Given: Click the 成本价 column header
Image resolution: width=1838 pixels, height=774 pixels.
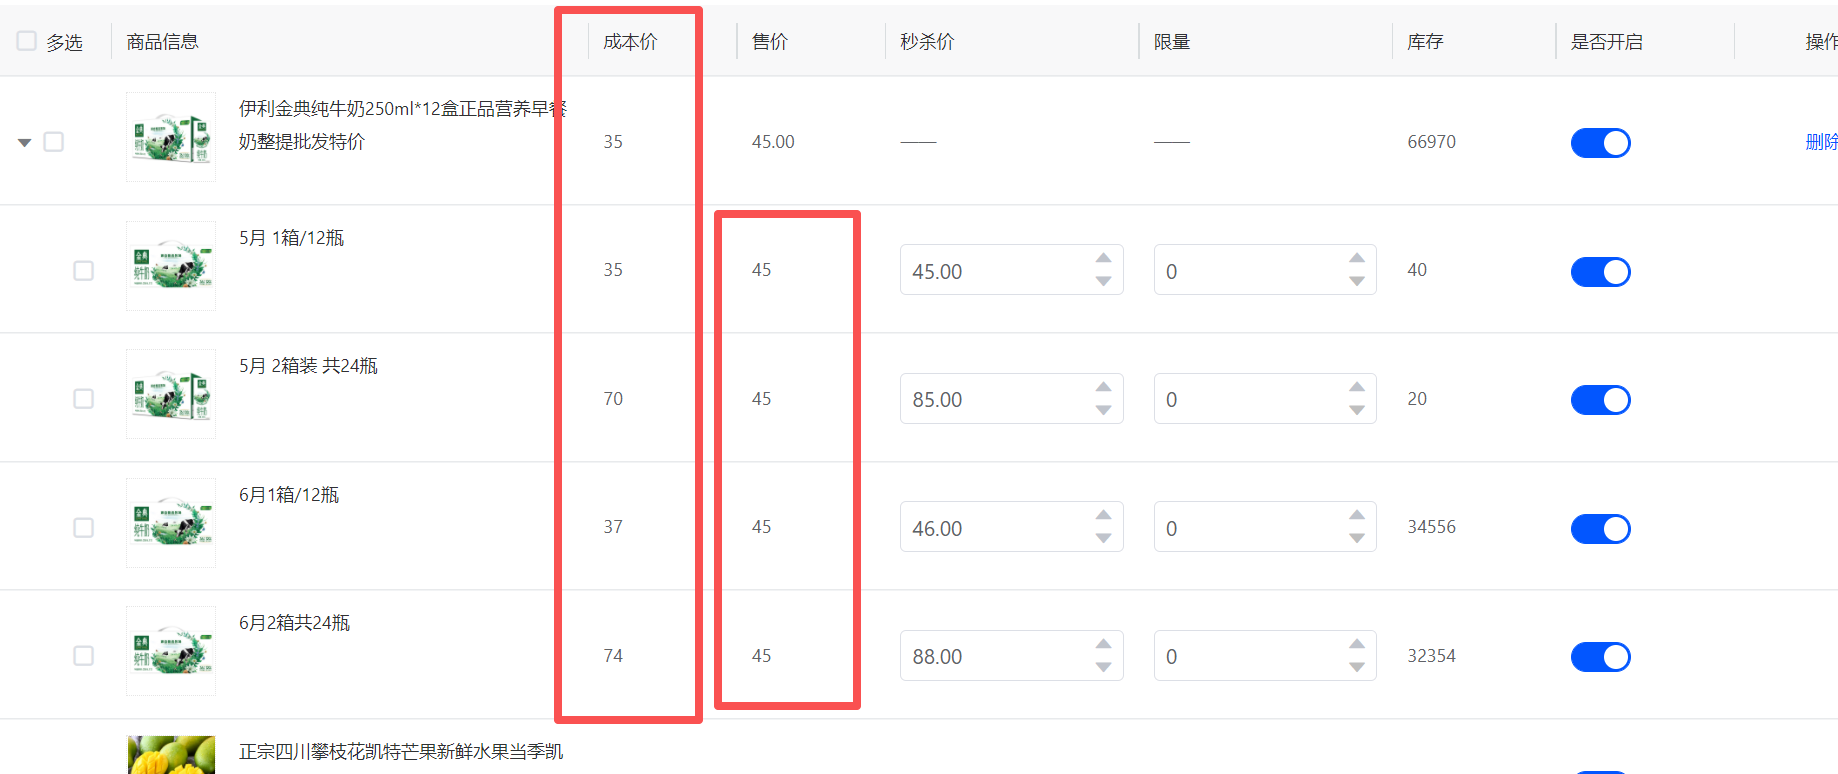Looking at the screenshot, I should point(630,42).
